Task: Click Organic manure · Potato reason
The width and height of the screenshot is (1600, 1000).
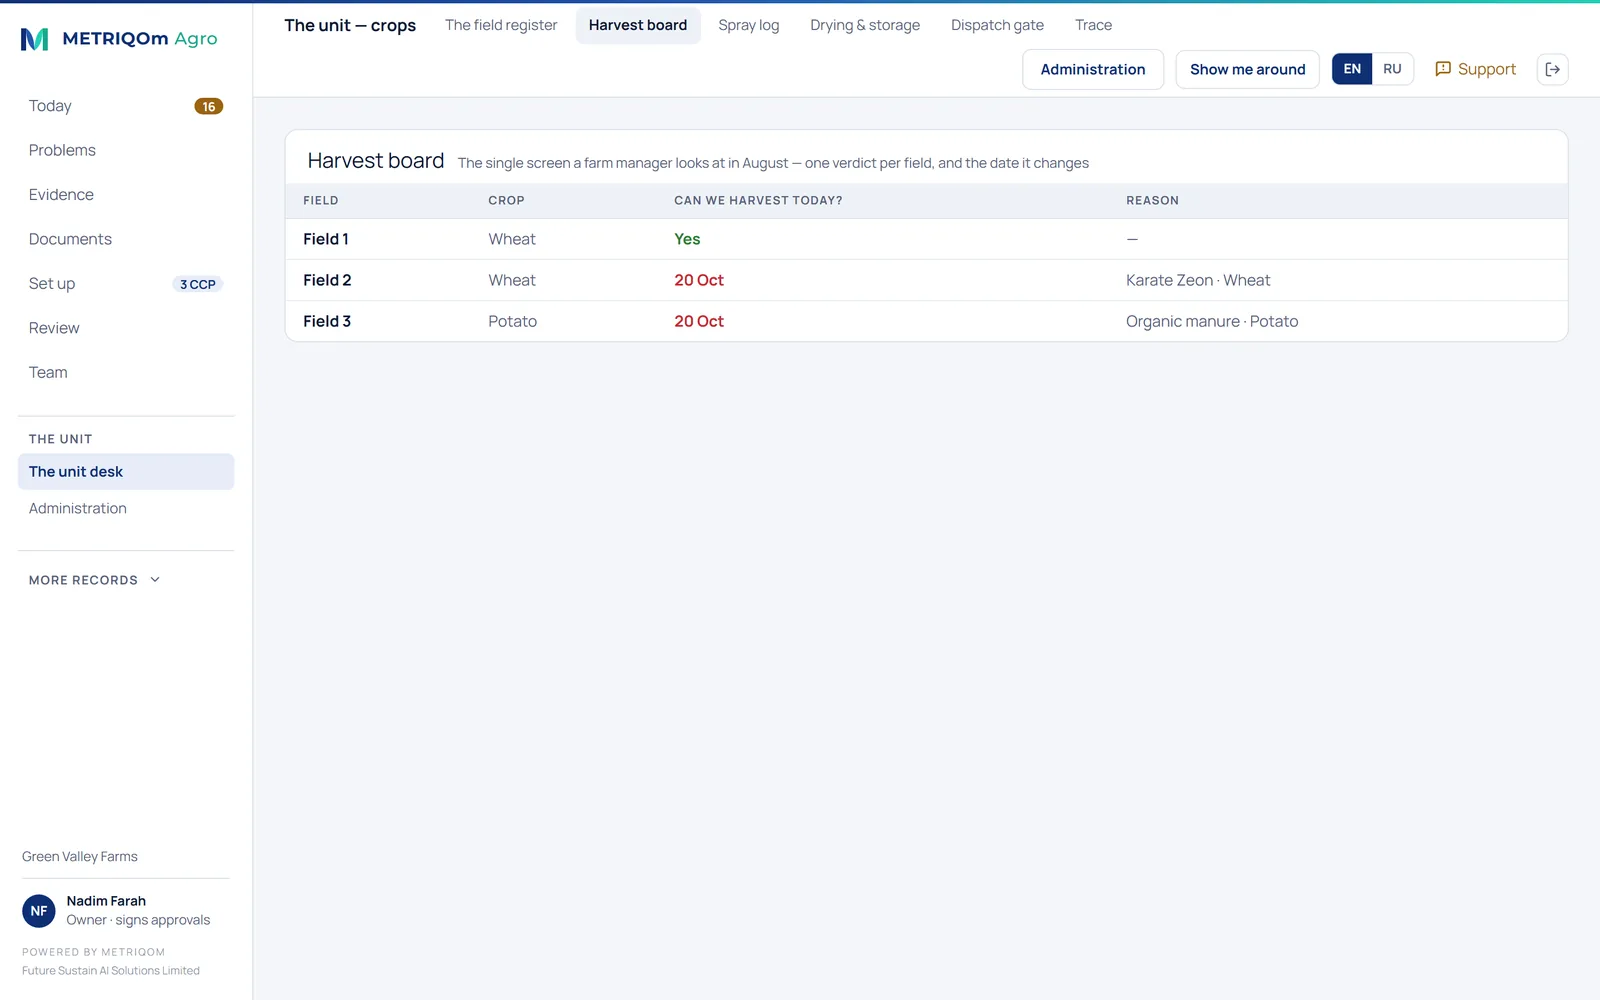Action: (x=1212, y=321)
